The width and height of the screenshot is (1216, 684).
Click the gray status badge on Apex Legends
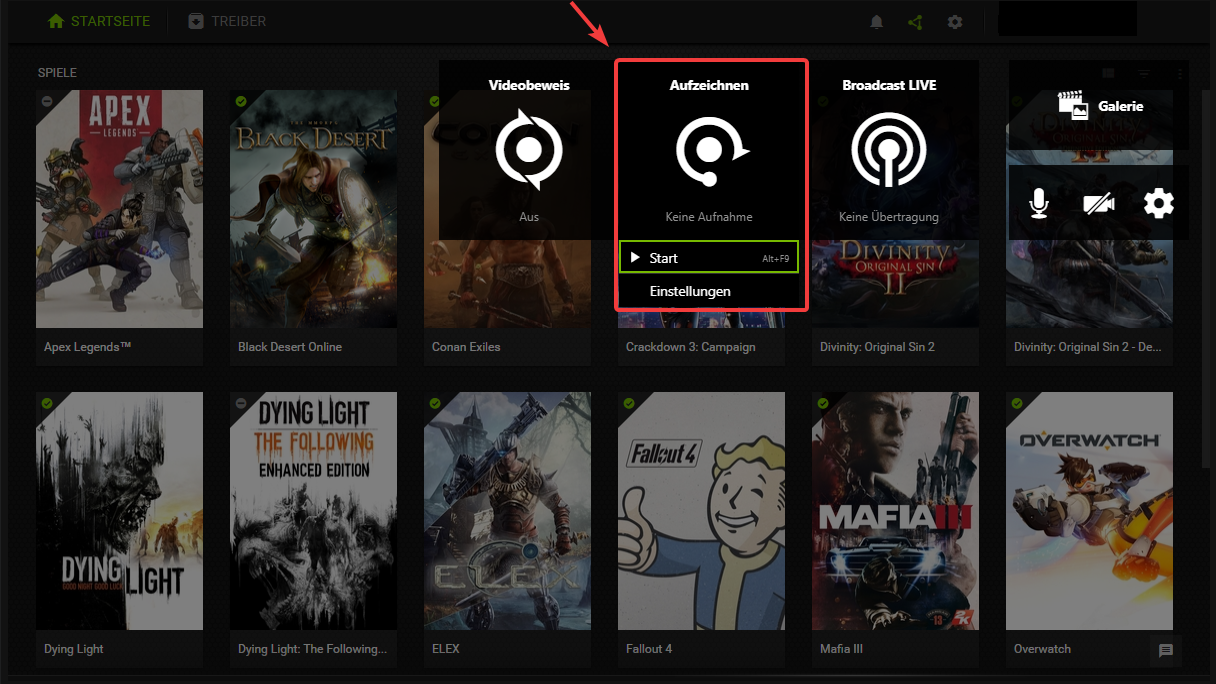tap(46, 100)
